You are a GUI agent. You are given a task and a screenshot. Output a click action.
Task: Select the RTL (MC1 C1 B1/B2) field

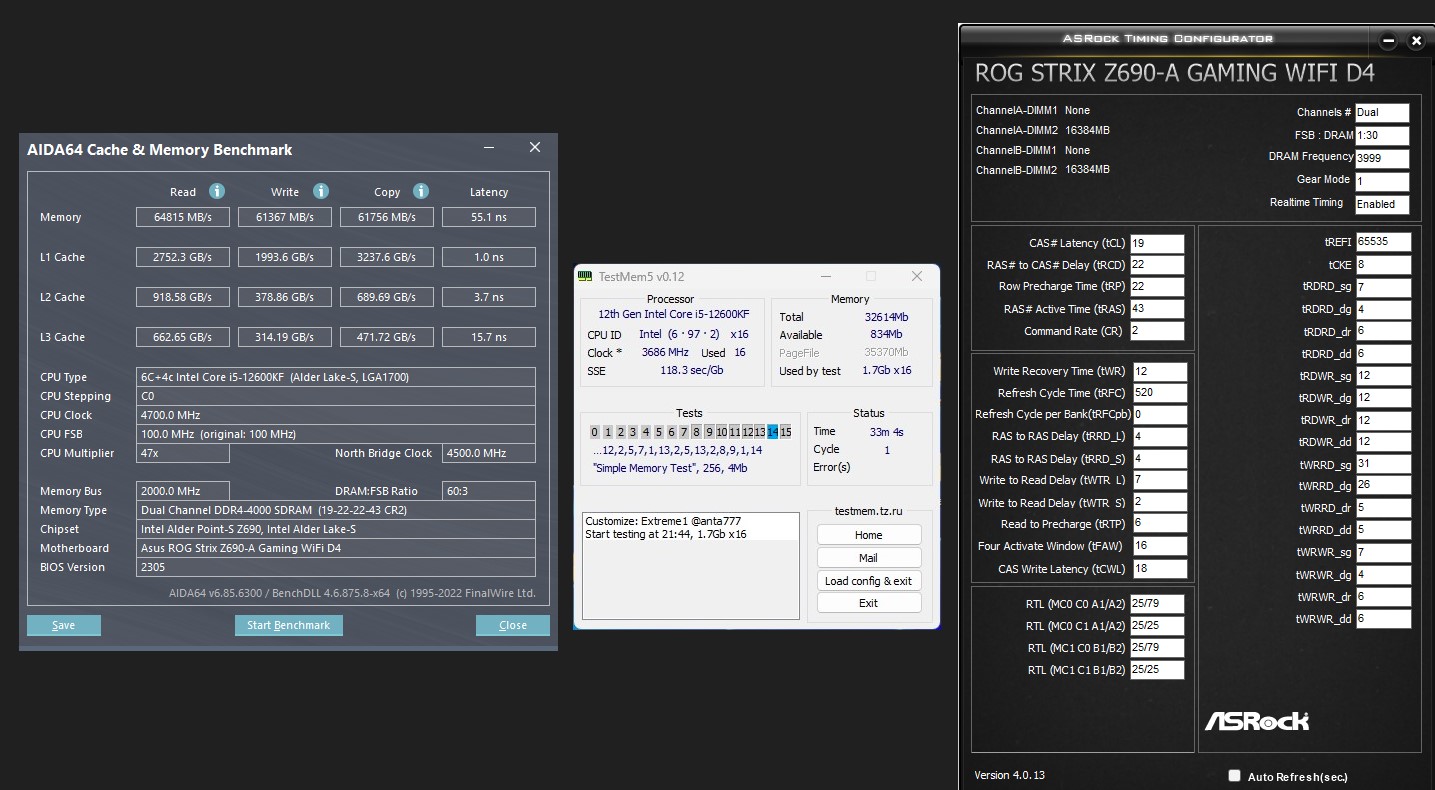tap(1157, 670)
